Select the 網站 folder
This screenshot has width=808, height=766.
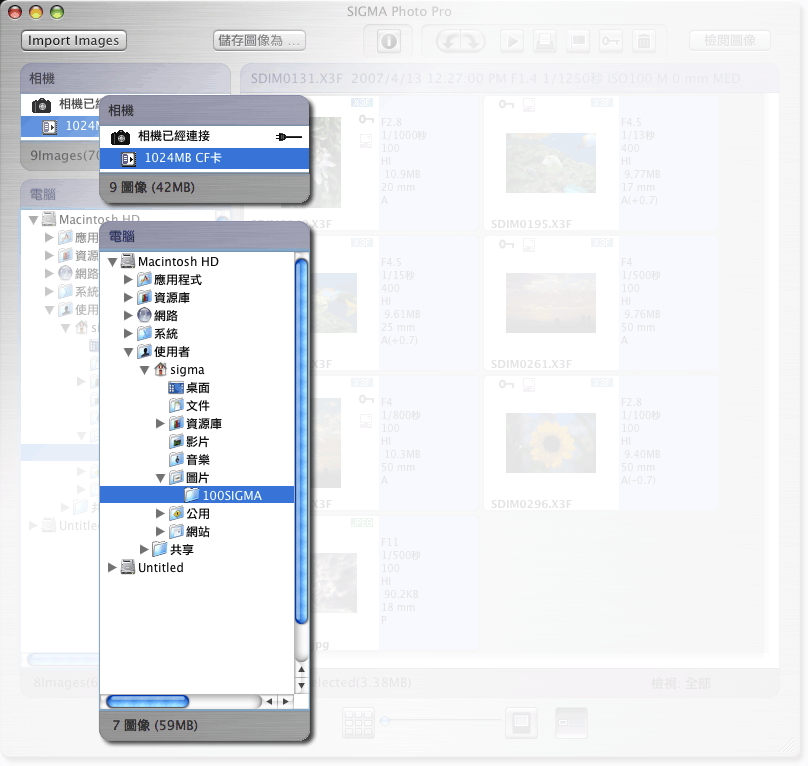198,531
